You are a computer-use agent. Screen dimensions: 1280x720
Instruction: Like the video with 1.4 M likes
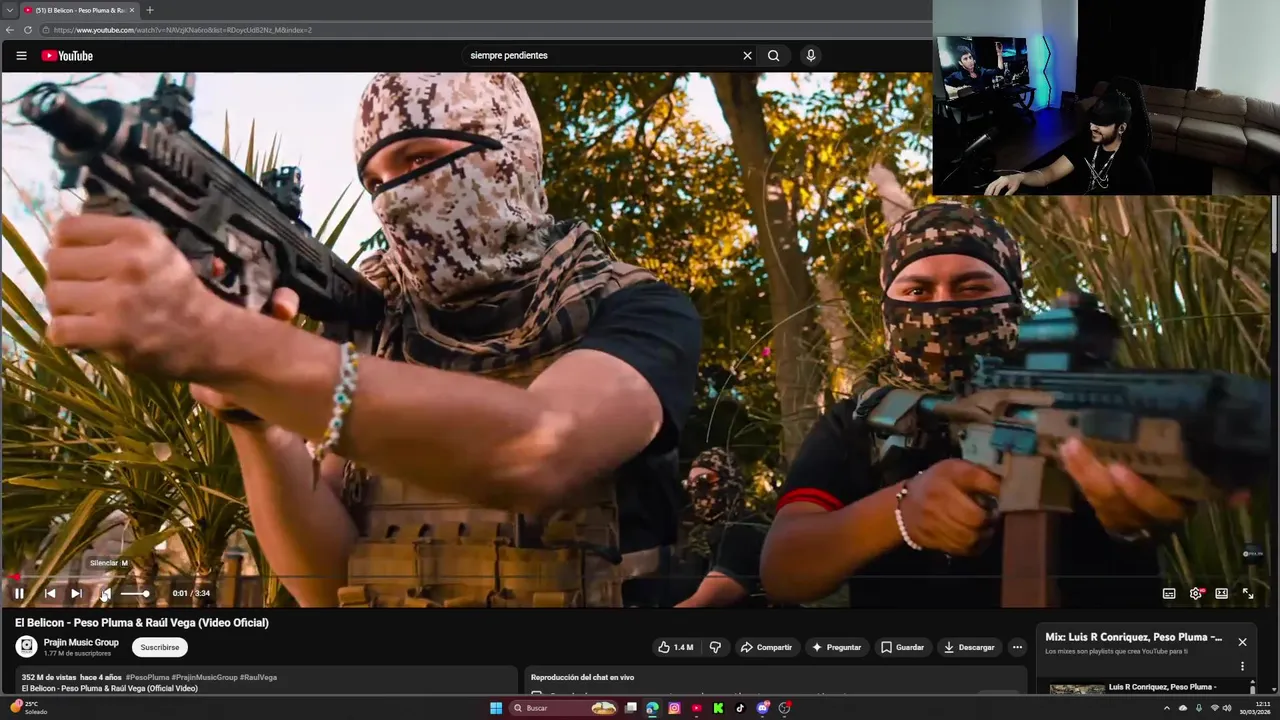675,647
